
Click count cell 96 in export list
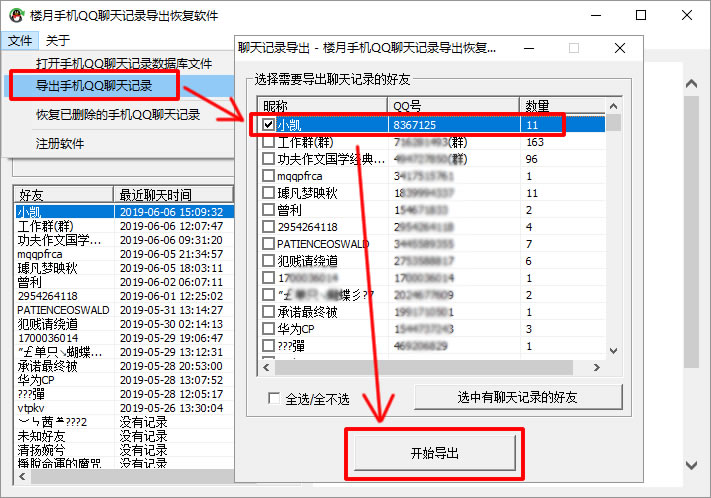[x=531, y=159]
